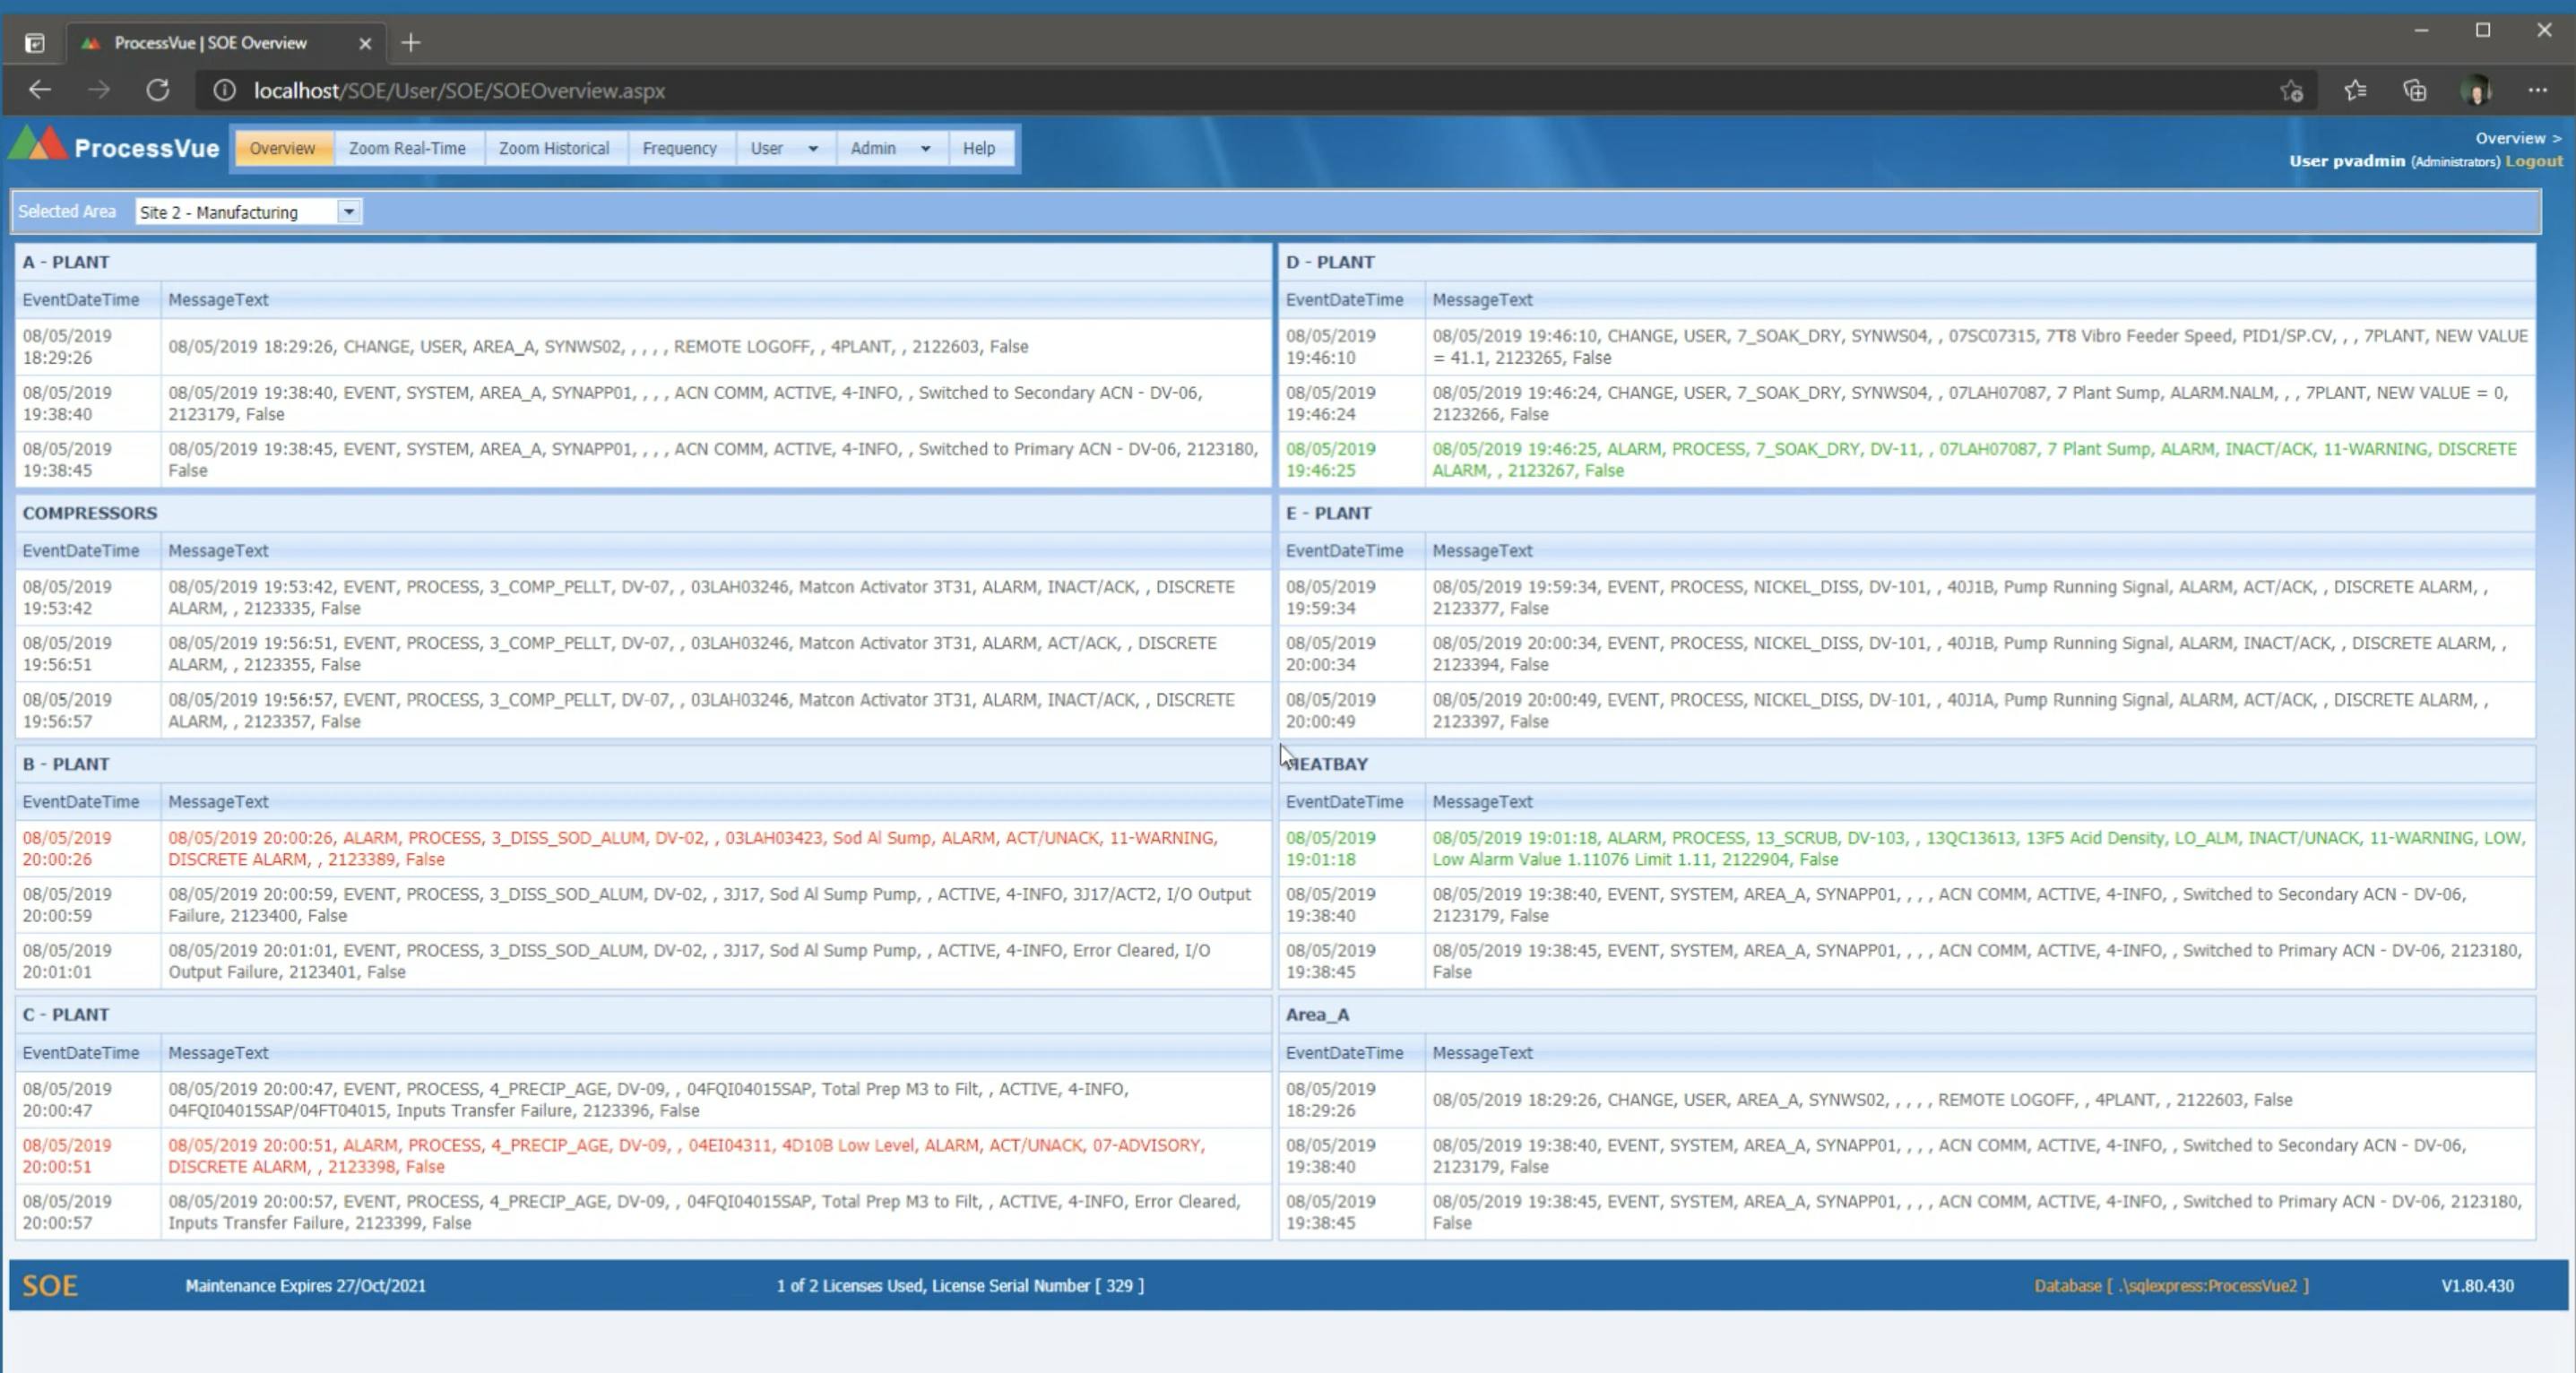
Task: Click the browser profile avatar
Action: click(x=2476, y=91)
